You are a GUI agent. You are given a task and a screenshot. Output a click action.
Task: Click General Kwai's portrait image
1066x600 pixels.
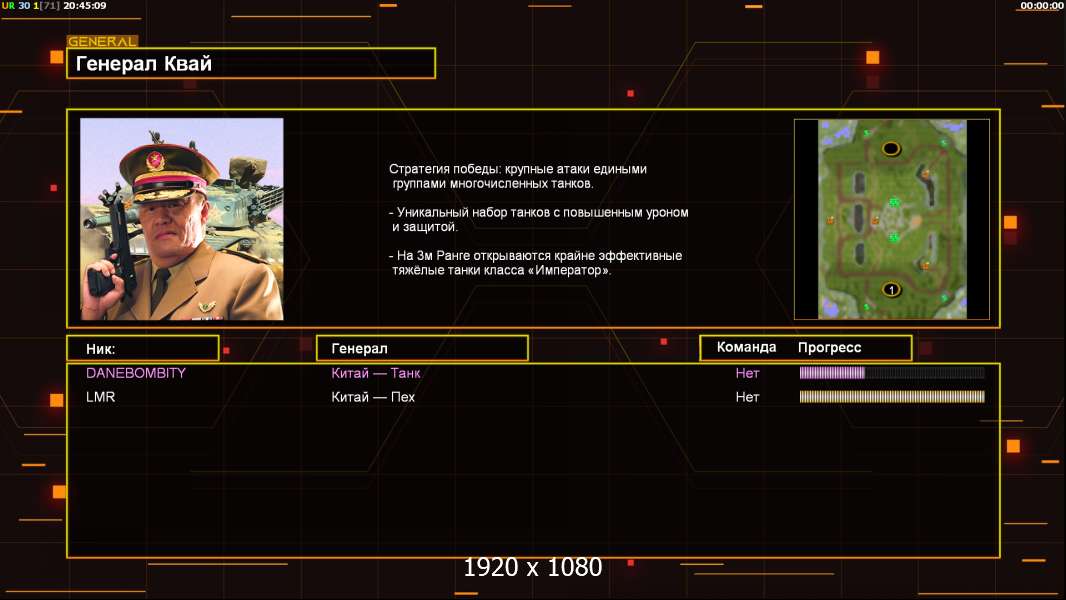click(x=182, y=219)
